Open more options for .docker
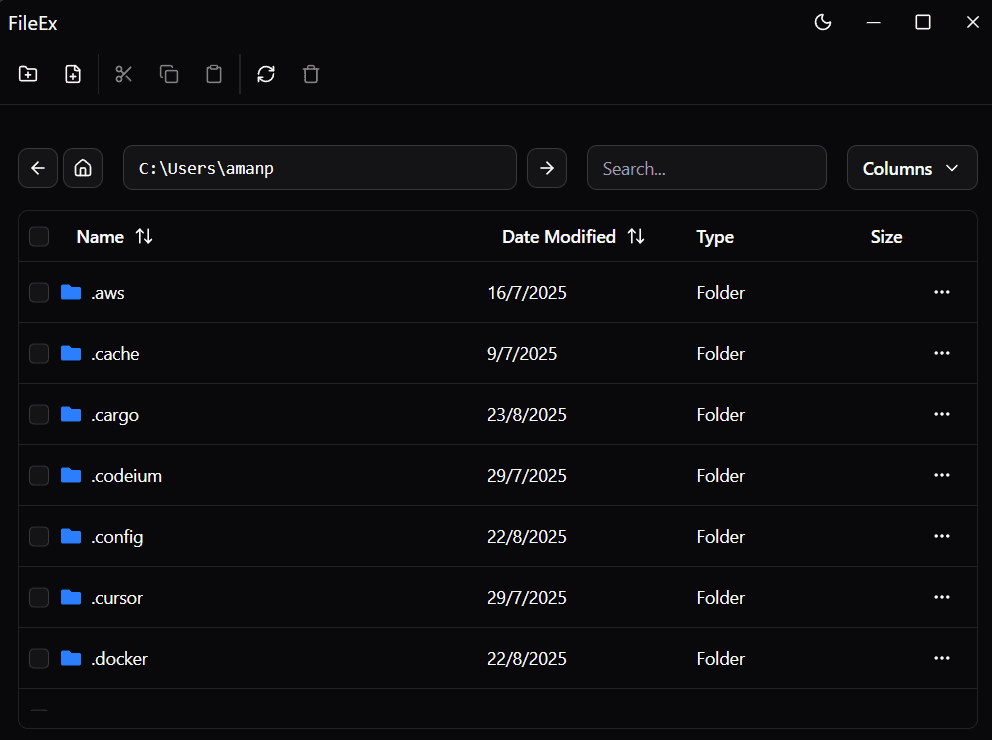 [941, 658]
